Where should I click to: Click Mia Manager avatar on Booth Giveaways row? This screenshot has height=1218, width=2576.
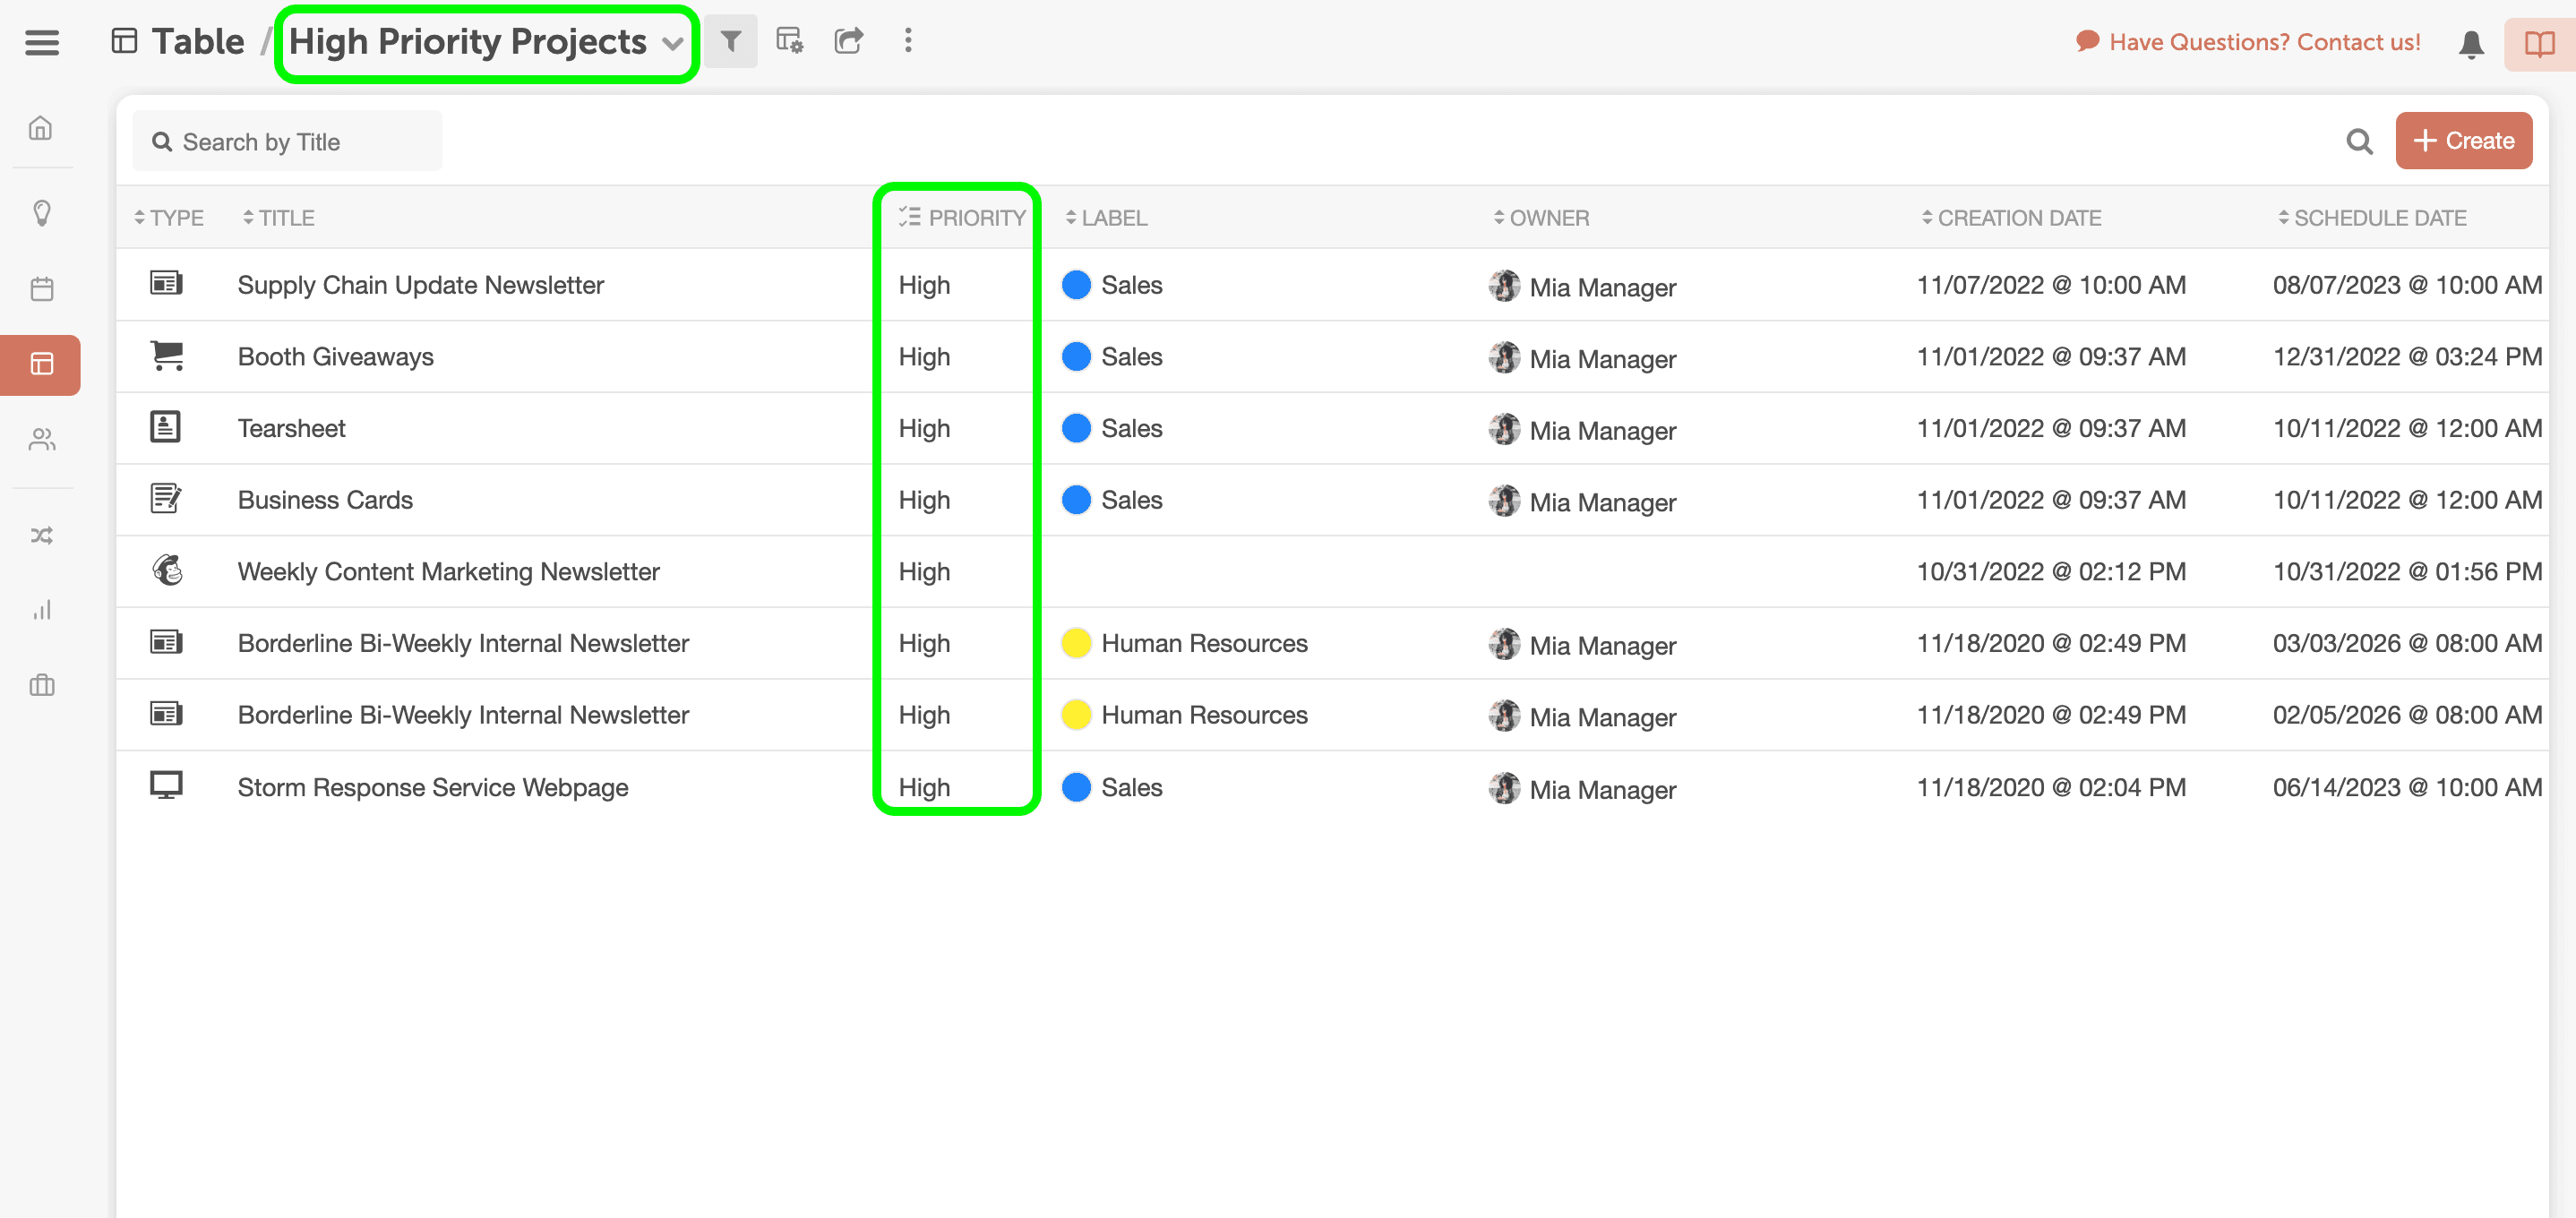click(x=1504, y=357)
